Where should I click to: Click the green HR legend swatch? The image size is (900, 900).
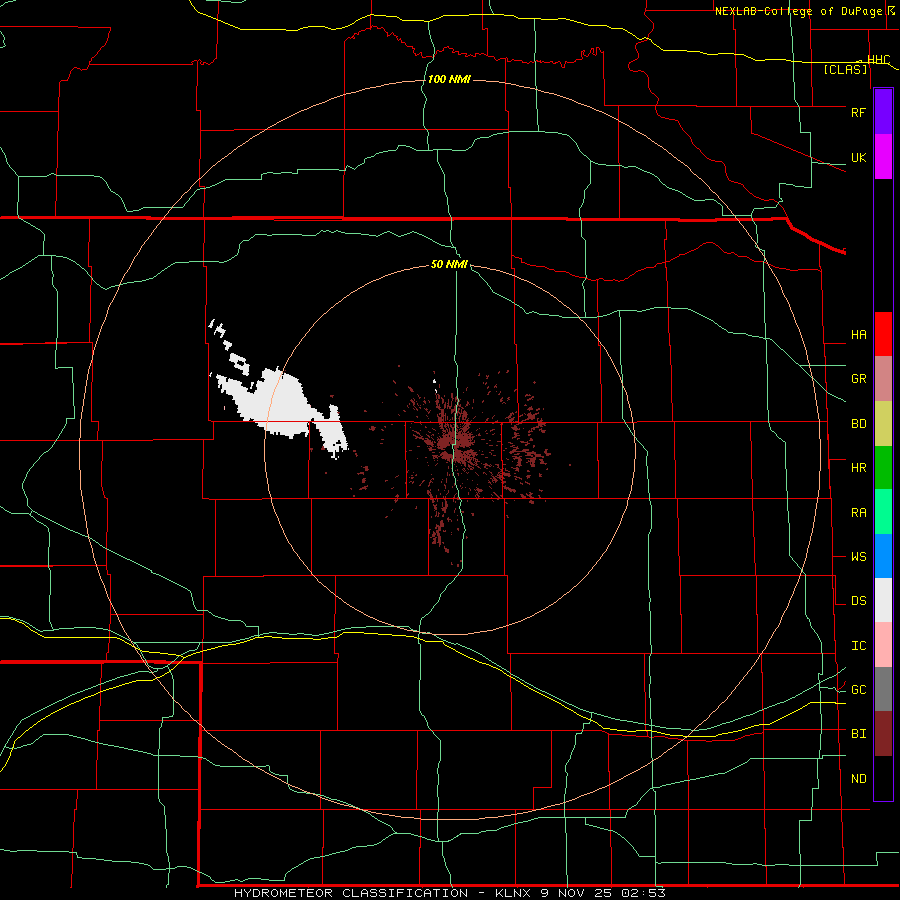click(x=883, y=468)
